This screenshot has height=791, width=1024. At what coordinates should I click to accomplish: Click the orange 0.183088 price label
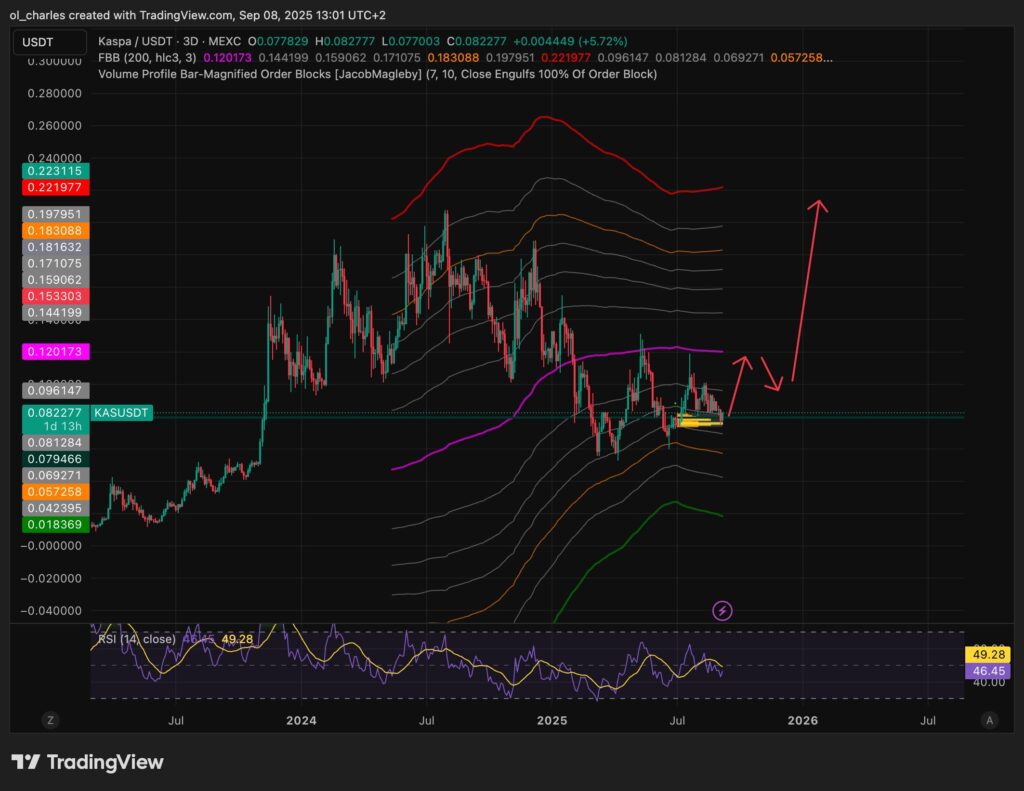click(x=55, y=230)
